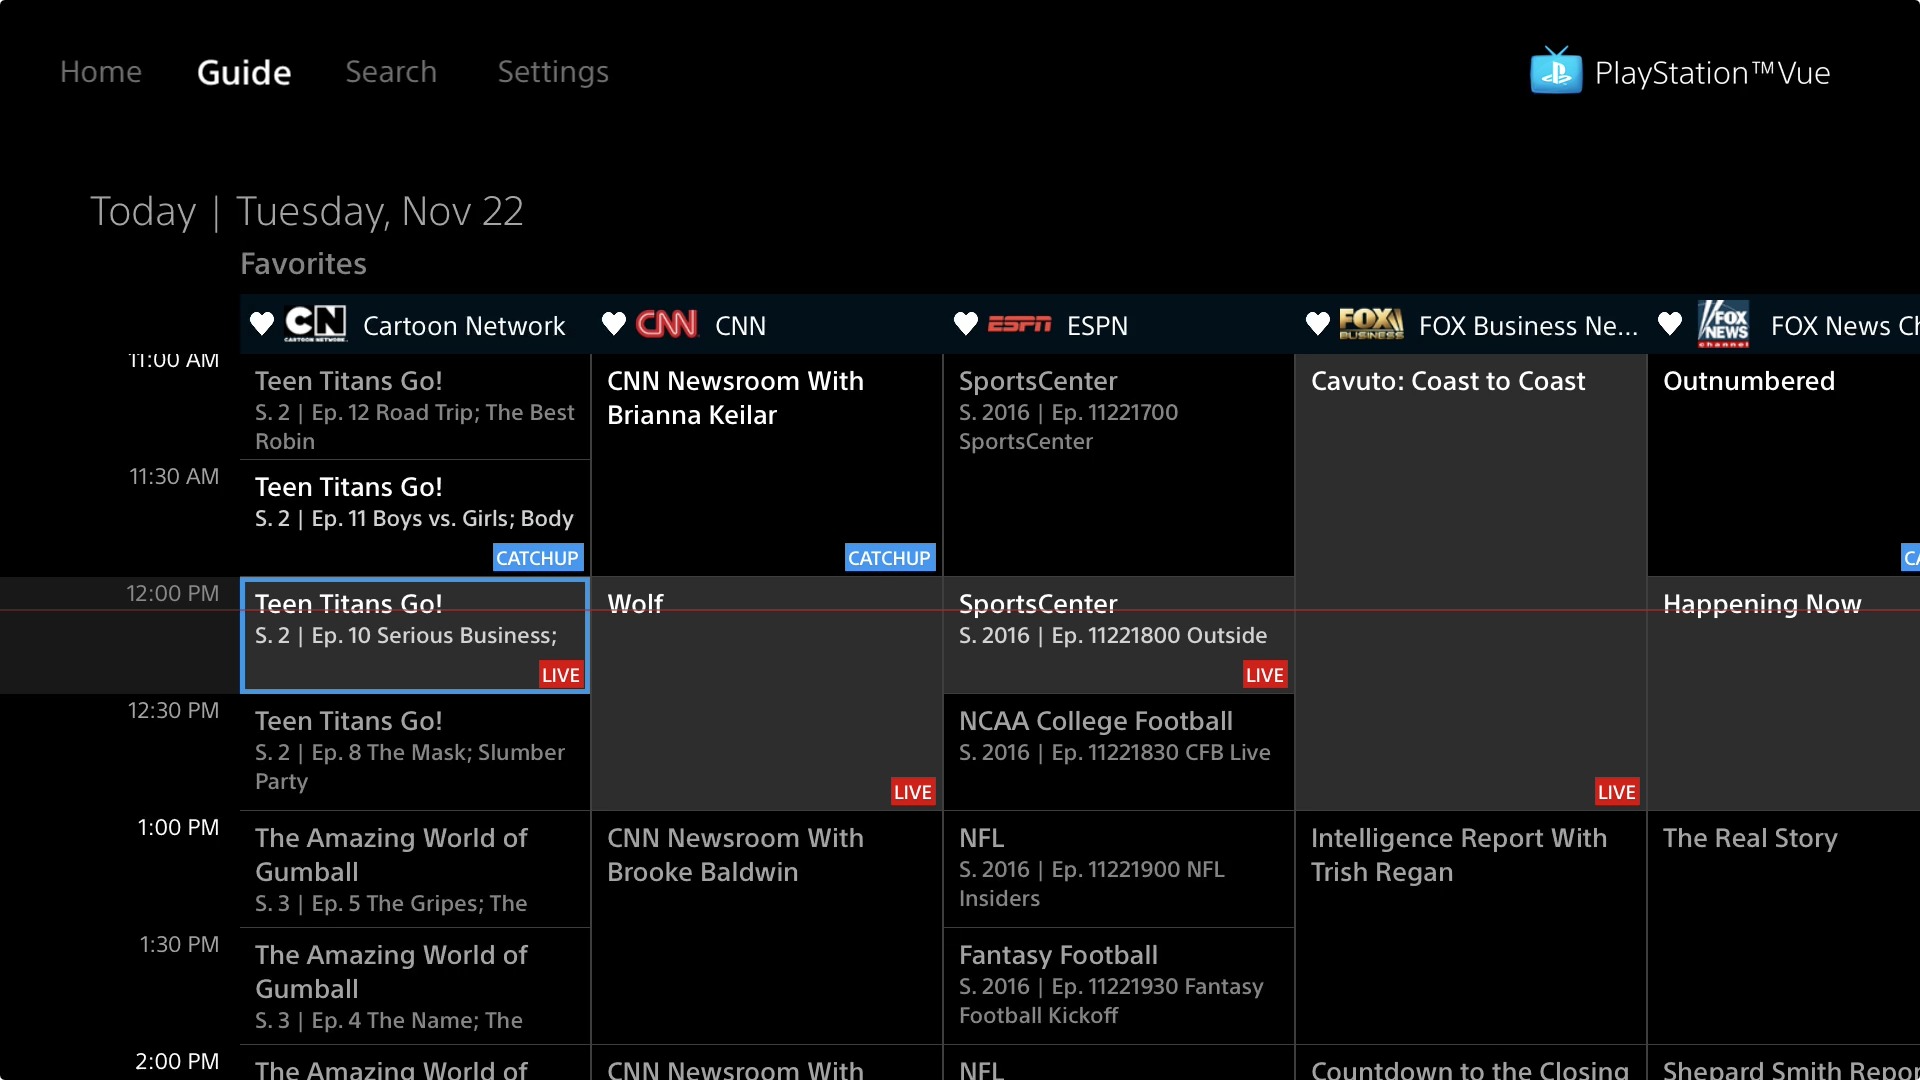1920x1080 pixels.
Task: Open the Search navigation tab
Action: click(392, 73)
